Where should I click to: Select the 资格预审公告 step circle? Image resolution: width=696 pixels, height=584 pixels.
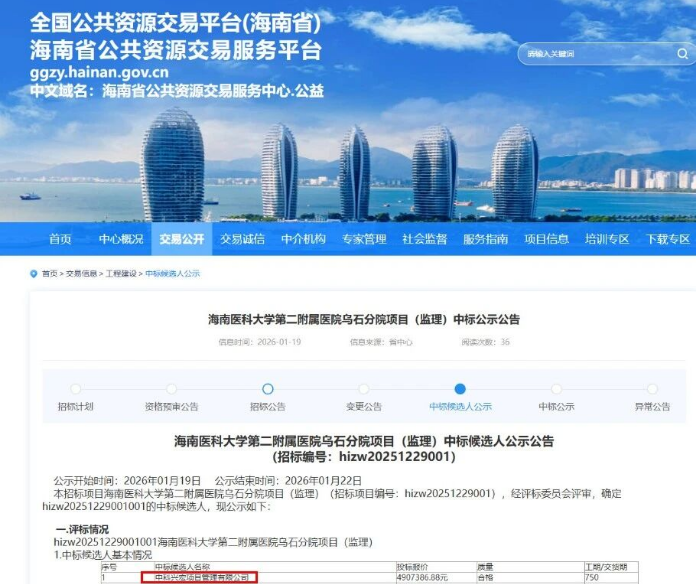[x=171, y=389]
